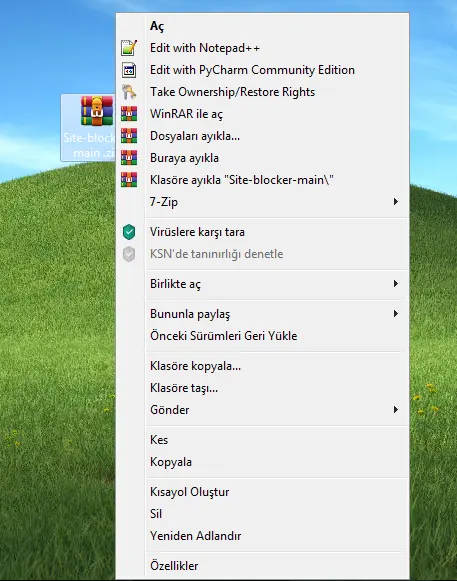Click the green Kaspersky shield icon
This screenshot has width=457, height=581.
(x=129, y=232)
